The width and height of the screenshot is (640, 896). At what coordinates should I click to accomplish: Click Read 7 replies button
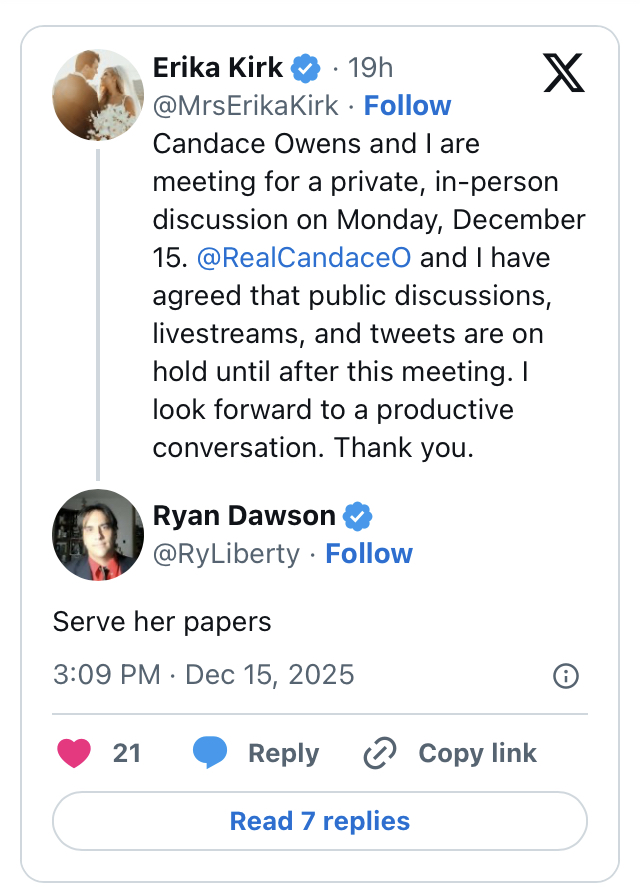[320, 822]
